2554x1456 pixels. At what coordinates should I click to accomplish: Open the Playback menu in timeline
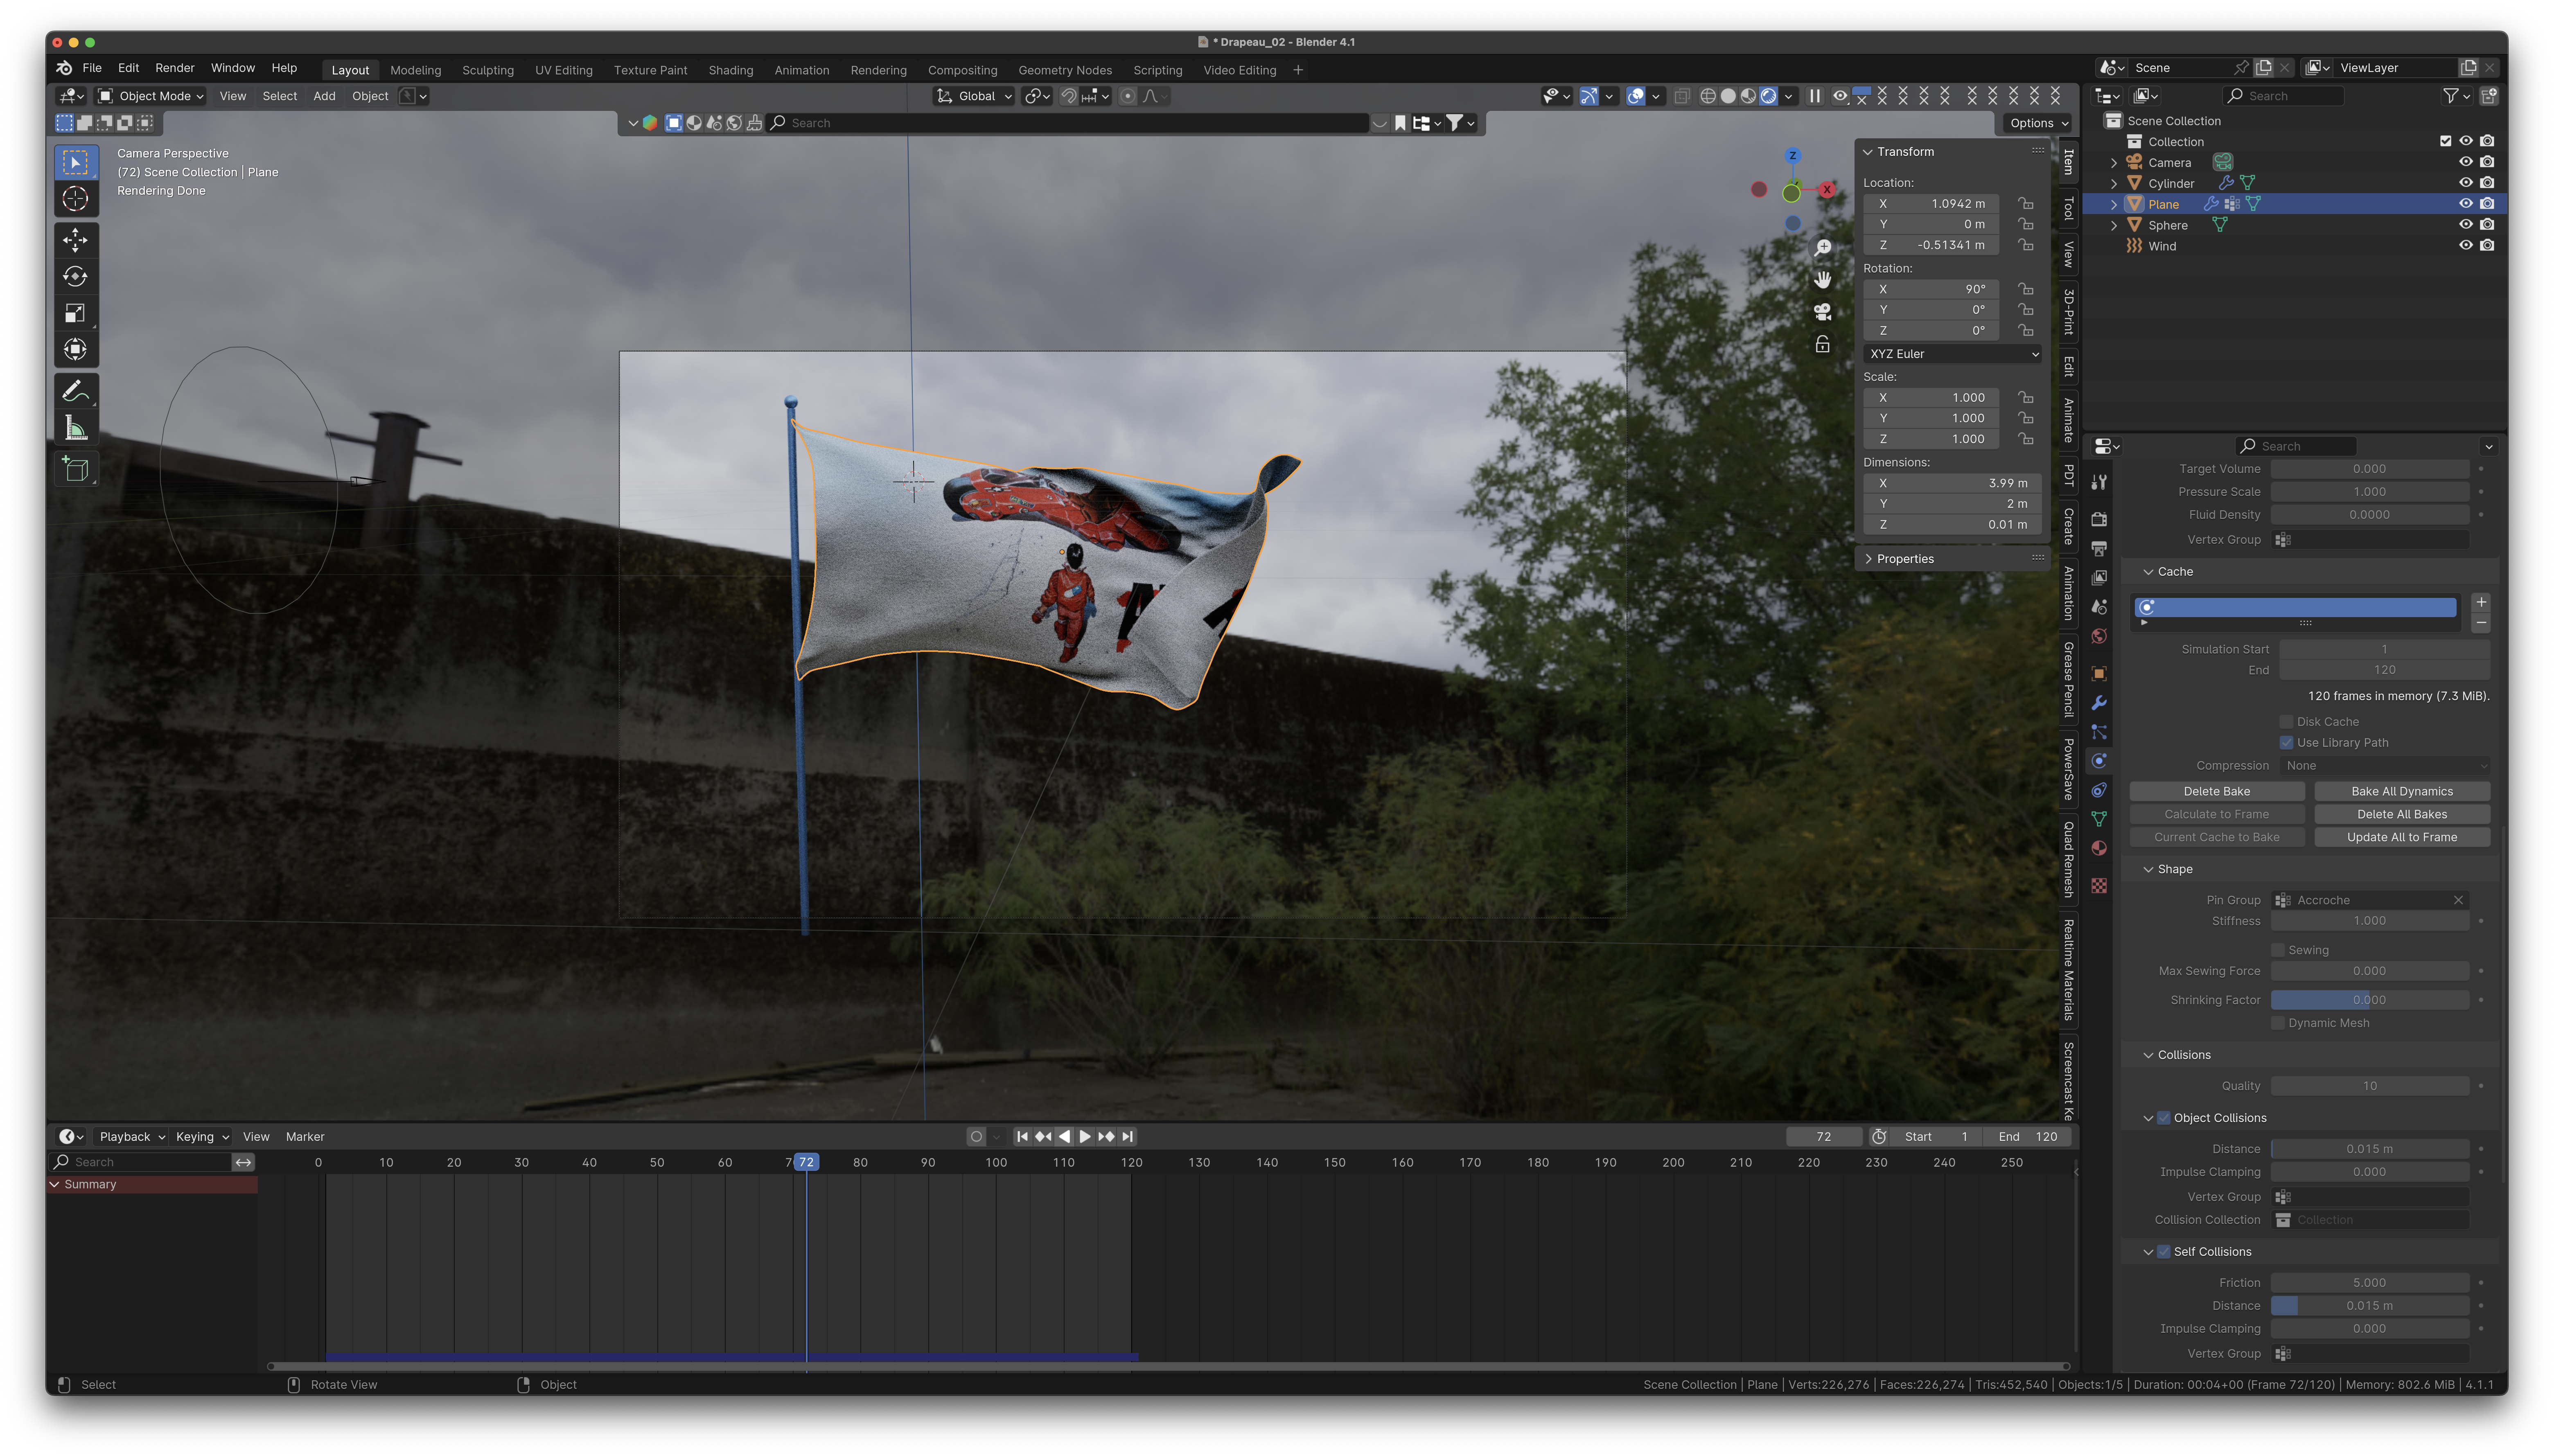coord(132,1137)
